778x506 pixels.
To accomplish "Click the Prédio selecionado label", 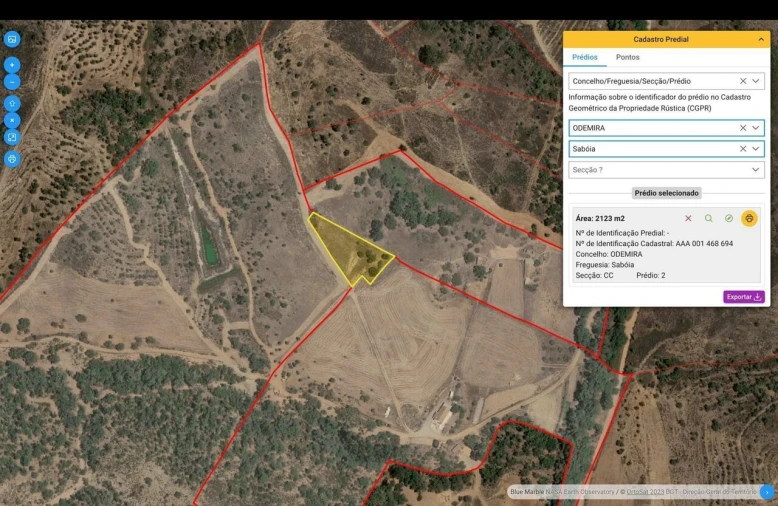I will coord(666,193).
